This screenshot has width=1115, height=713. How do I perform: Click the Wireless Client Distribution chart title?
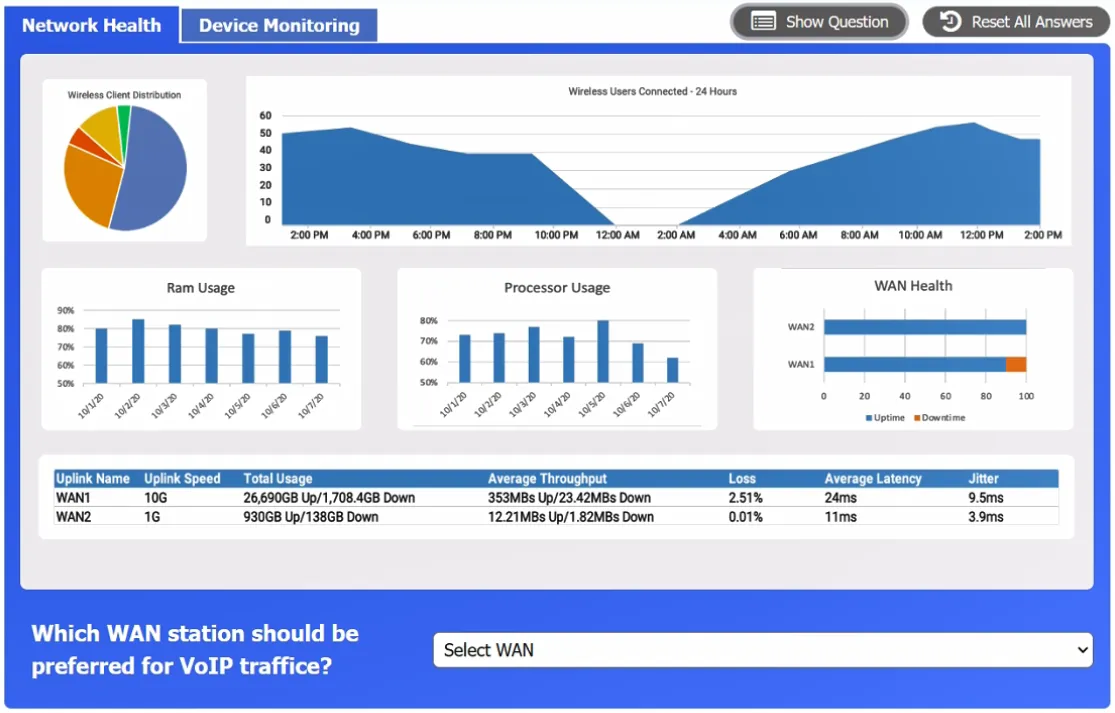[124, 95]
